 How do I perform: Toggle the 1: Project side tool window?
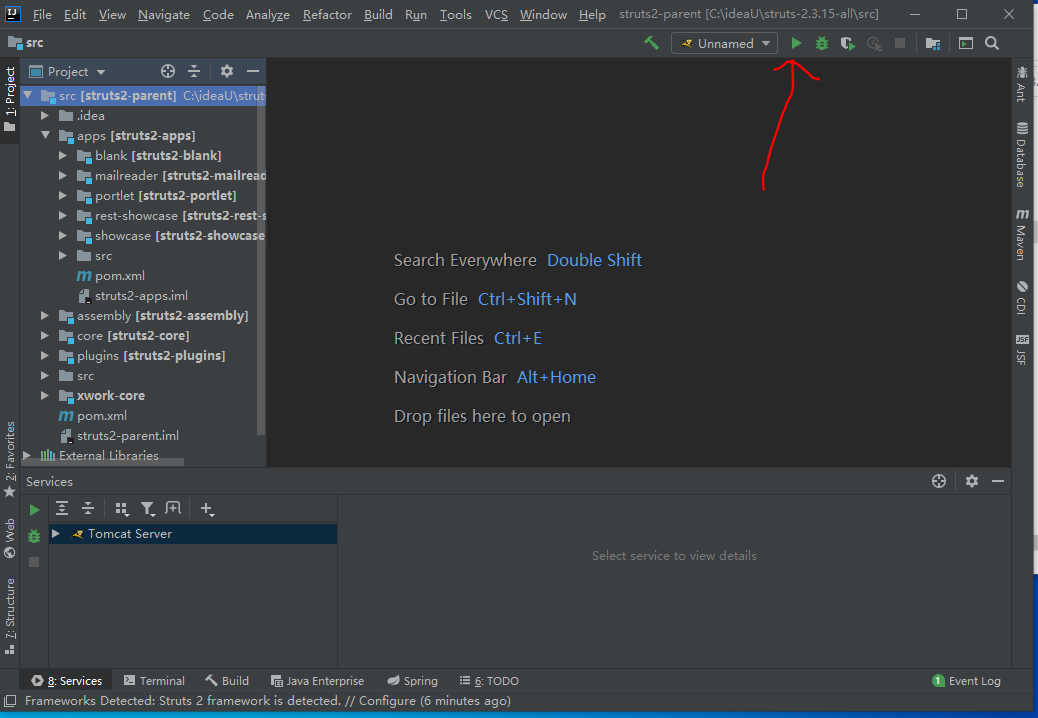10,98
